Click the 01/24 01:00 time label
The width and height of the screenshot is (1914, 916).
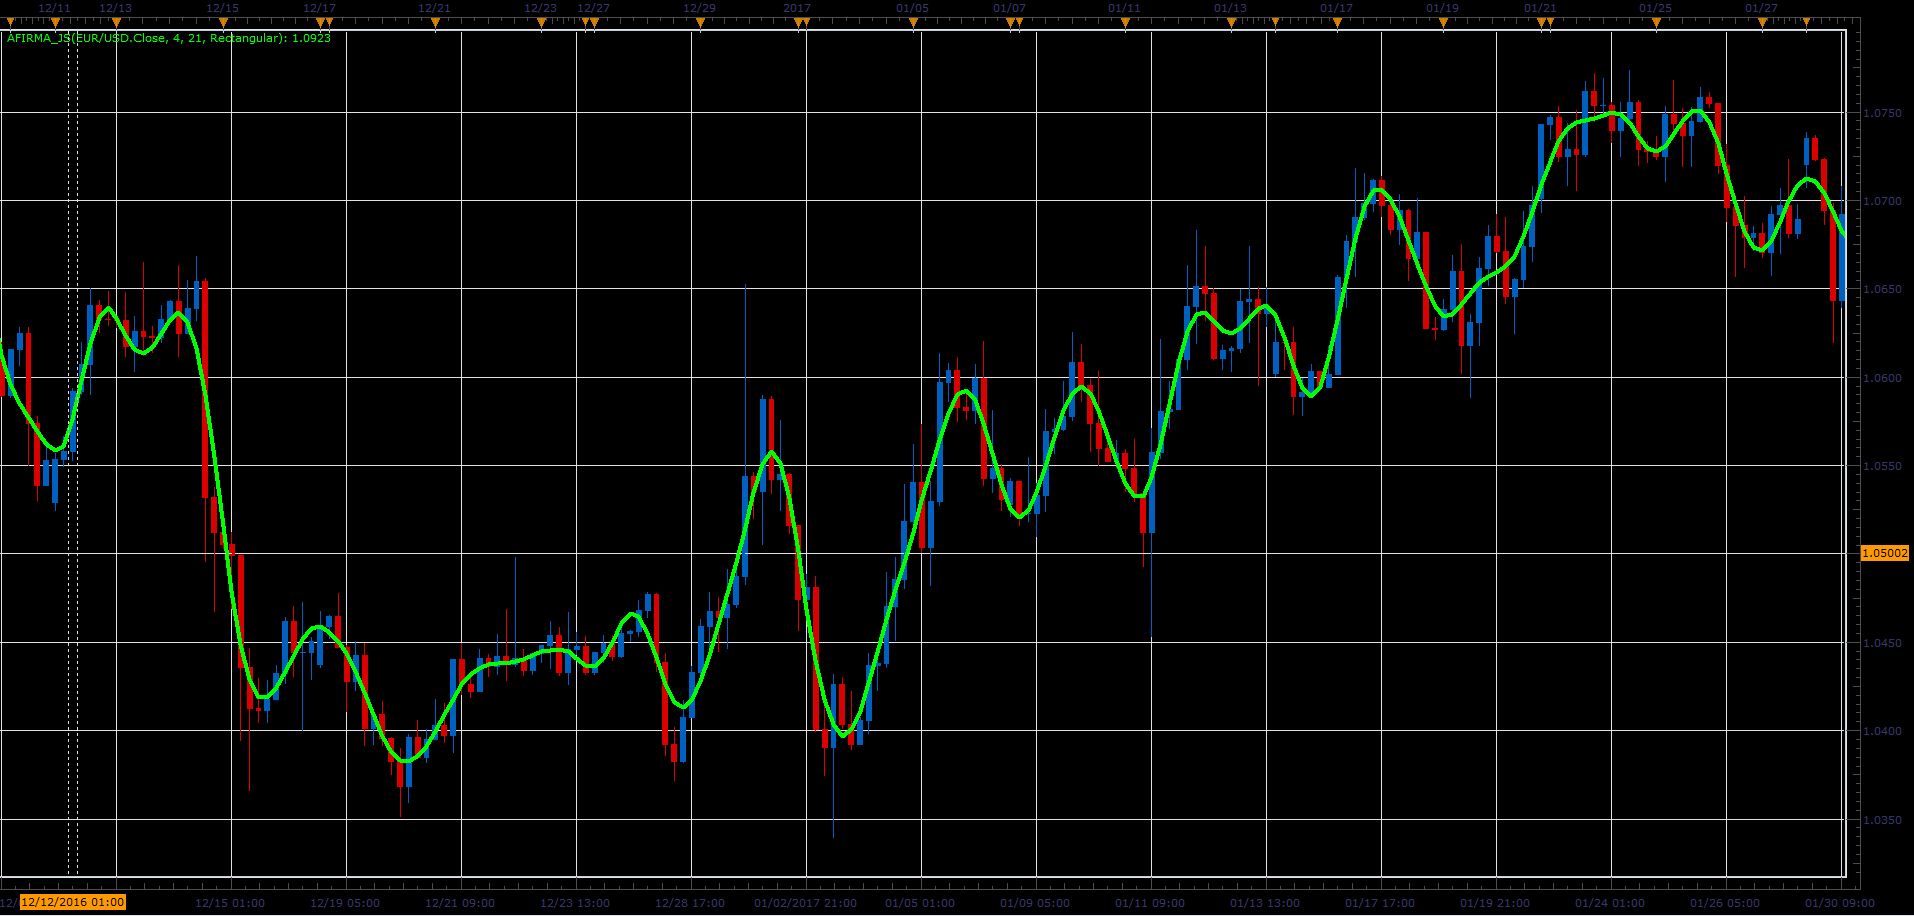(x=1610, y=903)
